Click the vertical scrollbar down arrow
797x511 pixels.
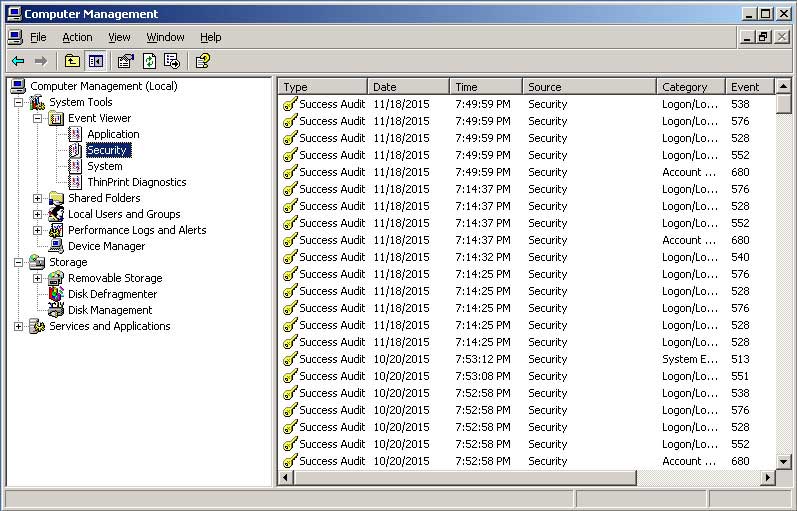pyautogui.click(x=783, y=462)
